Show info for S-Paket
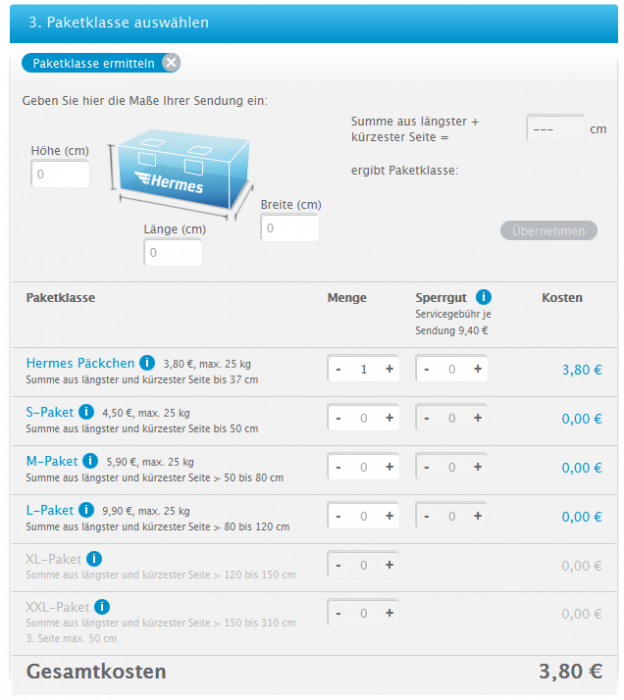624x700 pixels. 87,412
